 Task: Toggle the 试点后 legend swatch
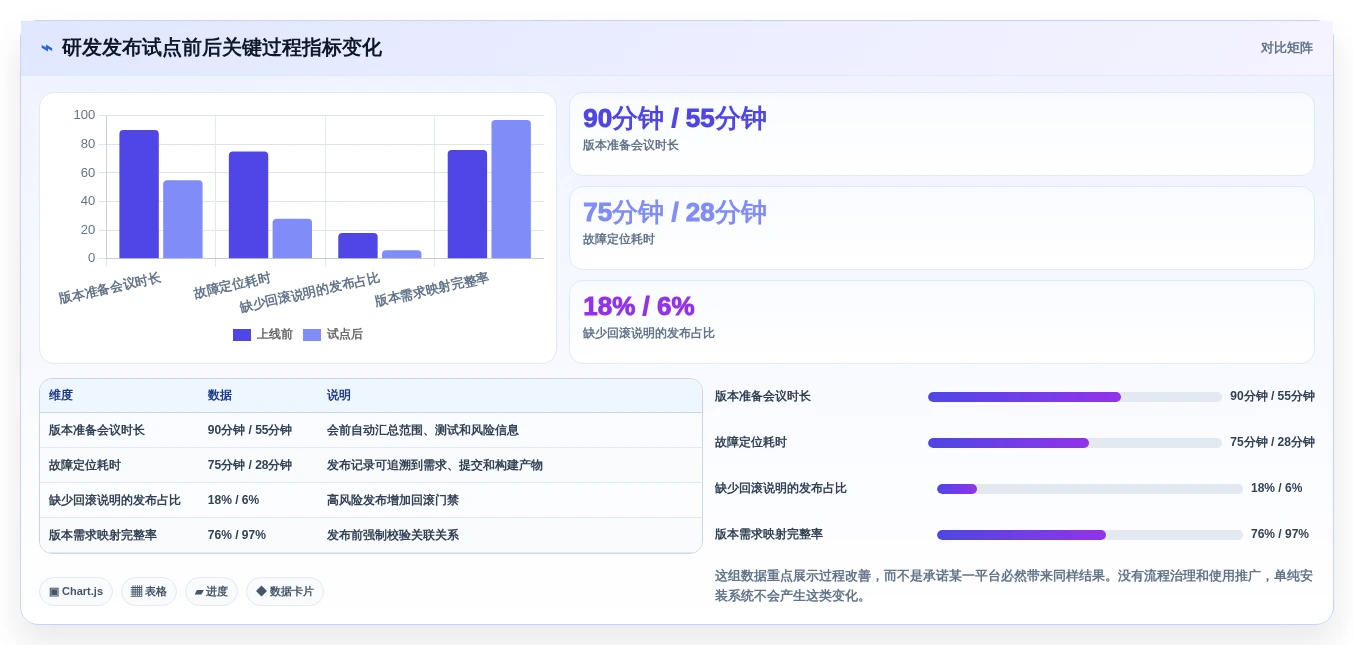tap(312, 335)
